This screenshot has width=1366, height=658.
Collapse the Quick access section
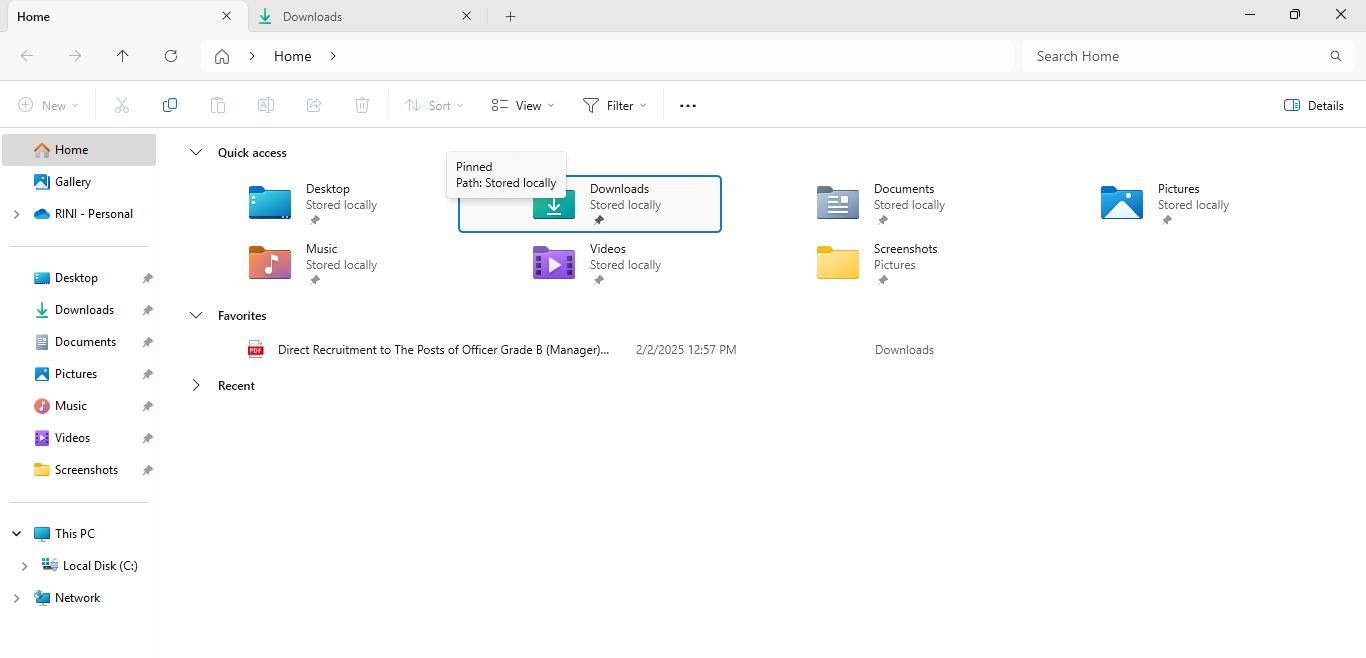[x=196, y=153]
